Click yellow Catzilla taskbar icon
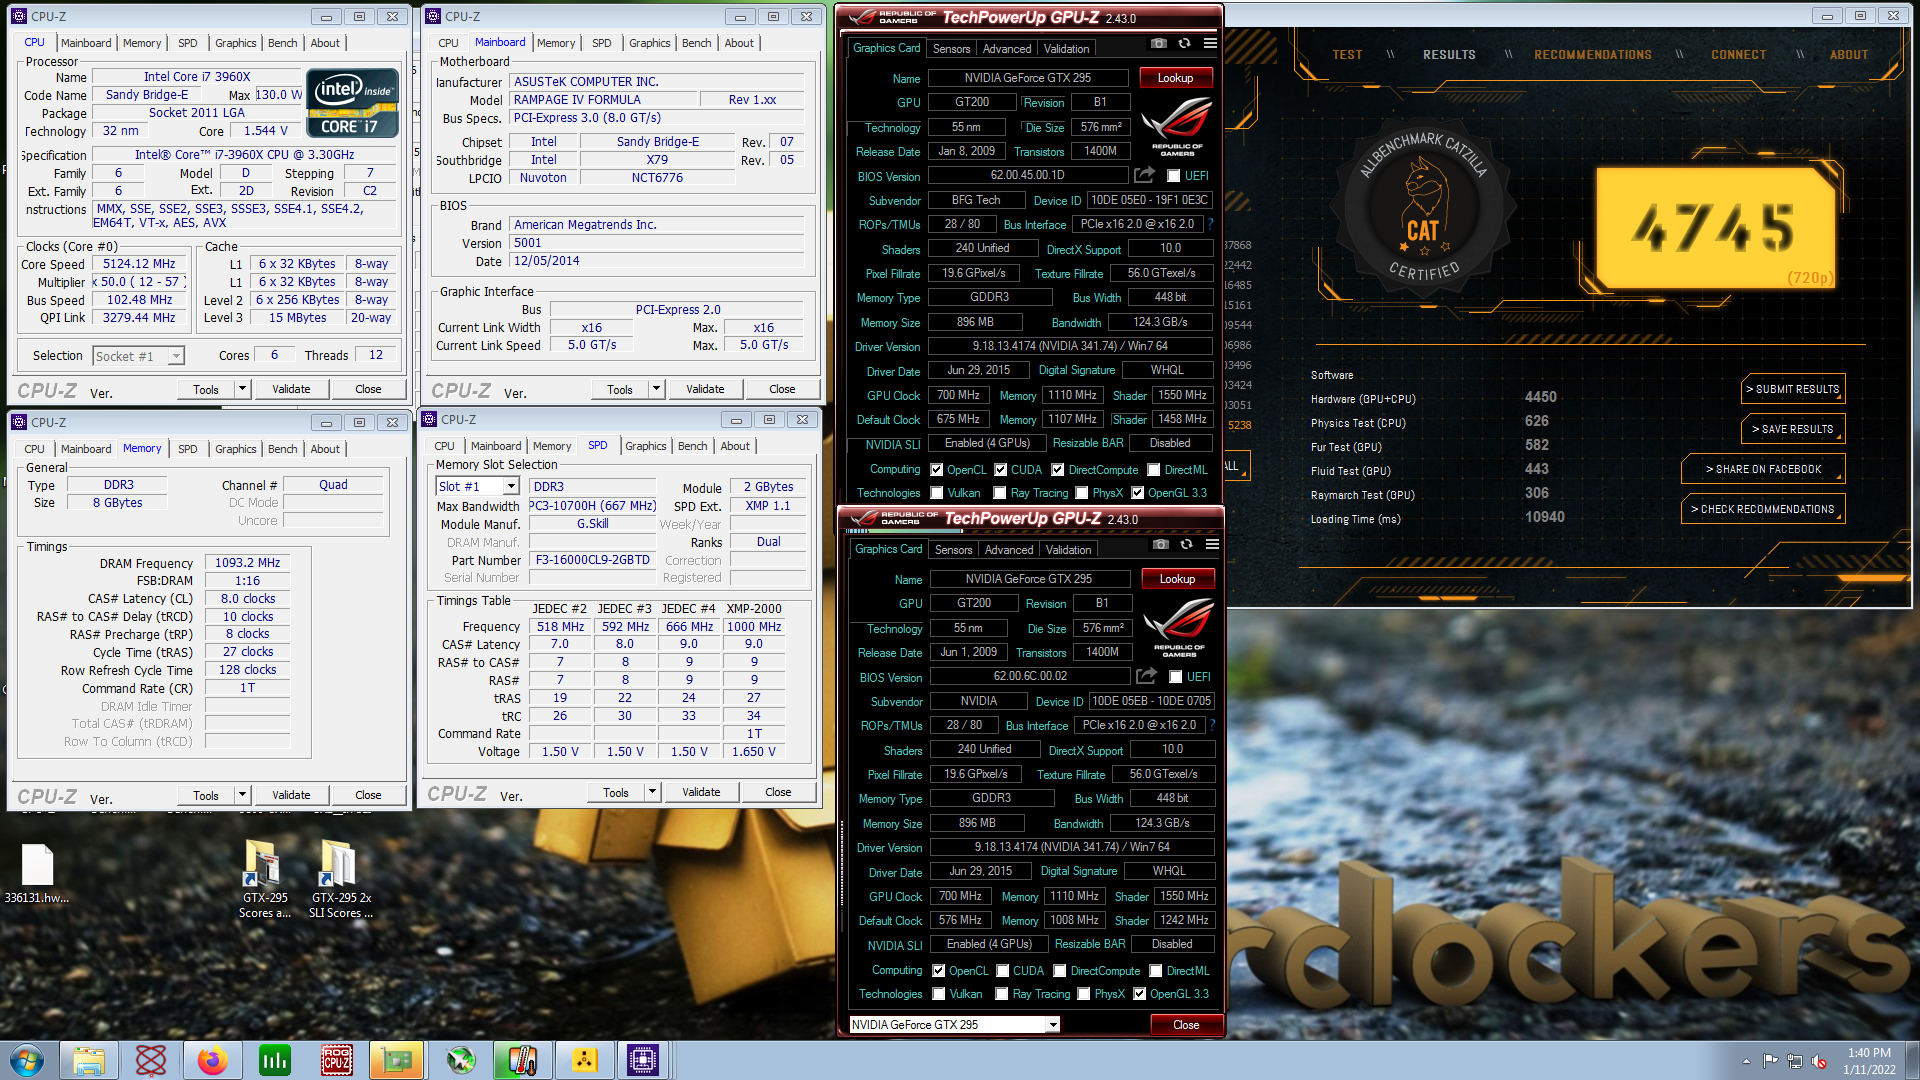This screenshot has height=1080, width=1920. (x=584, y=1060)
